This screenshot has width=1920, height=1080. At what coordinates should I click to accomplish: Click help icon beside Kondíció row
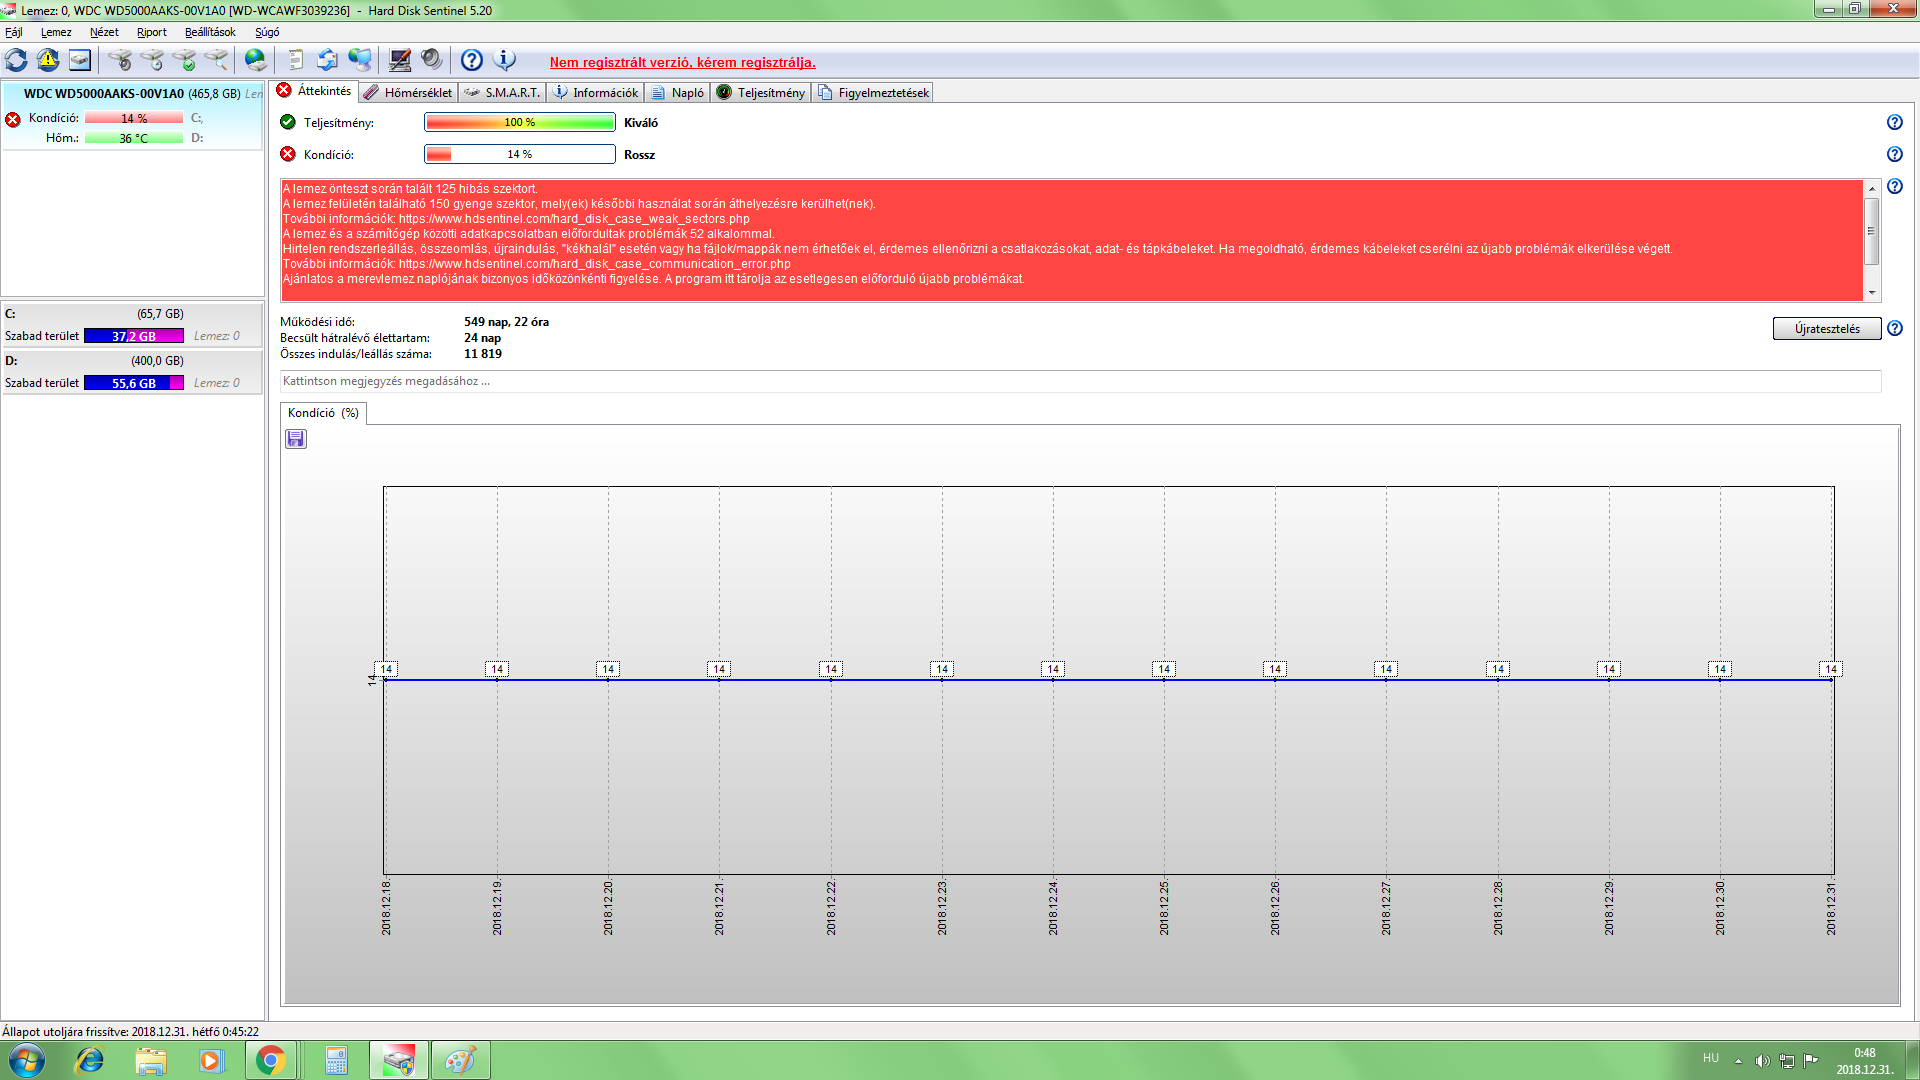click(x=1894, y=154)
